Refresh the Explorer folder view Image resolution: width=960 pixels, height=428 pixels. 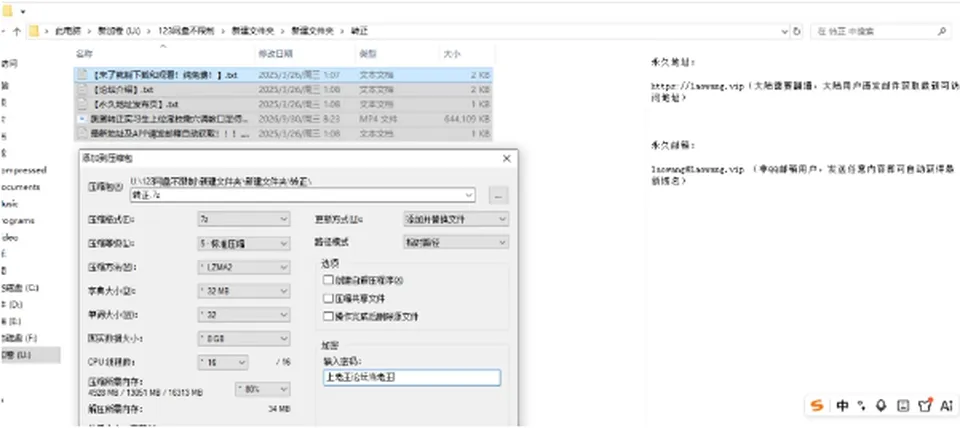point(797,31)
